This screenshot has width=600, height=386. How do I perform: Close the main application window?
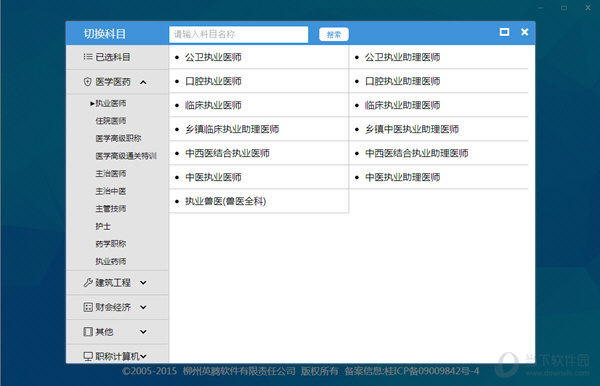coord(588,8)
